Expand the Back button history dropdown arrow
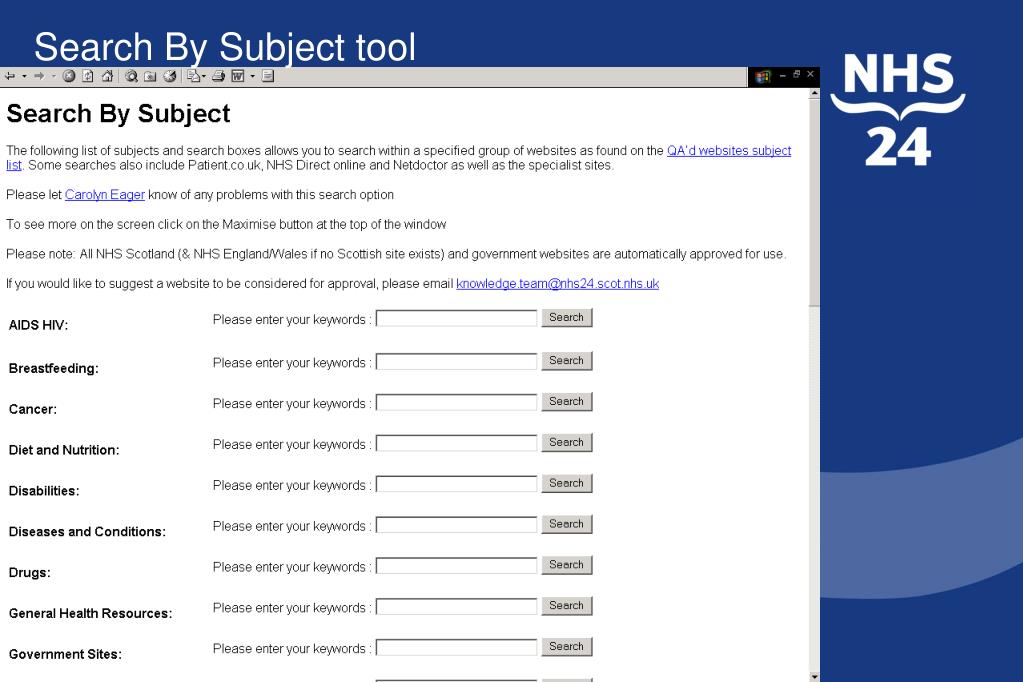The image size is (1023, 682). (24, 76)
